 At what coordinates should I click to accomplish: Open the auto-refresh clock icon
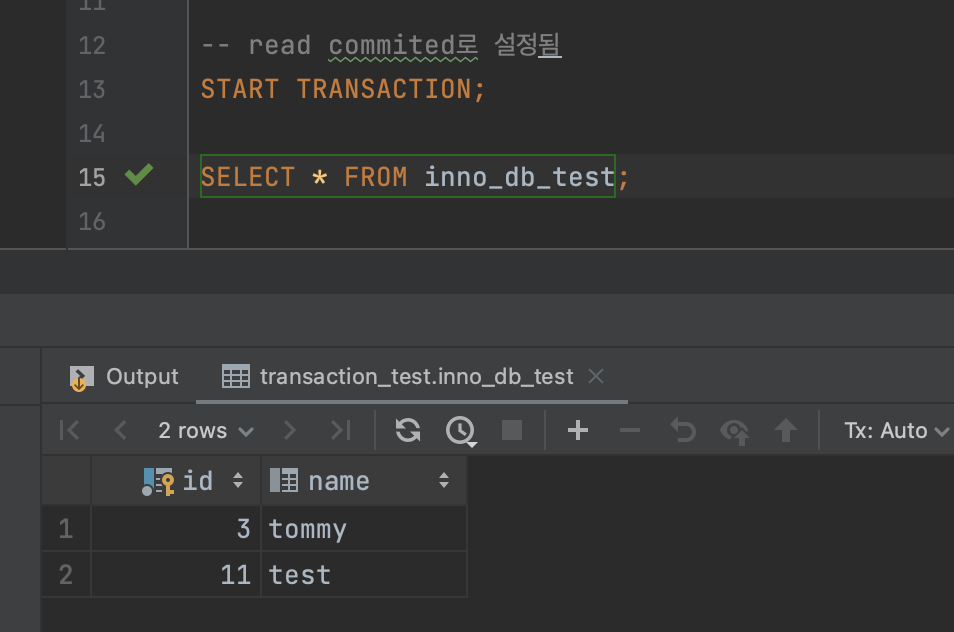460,430
